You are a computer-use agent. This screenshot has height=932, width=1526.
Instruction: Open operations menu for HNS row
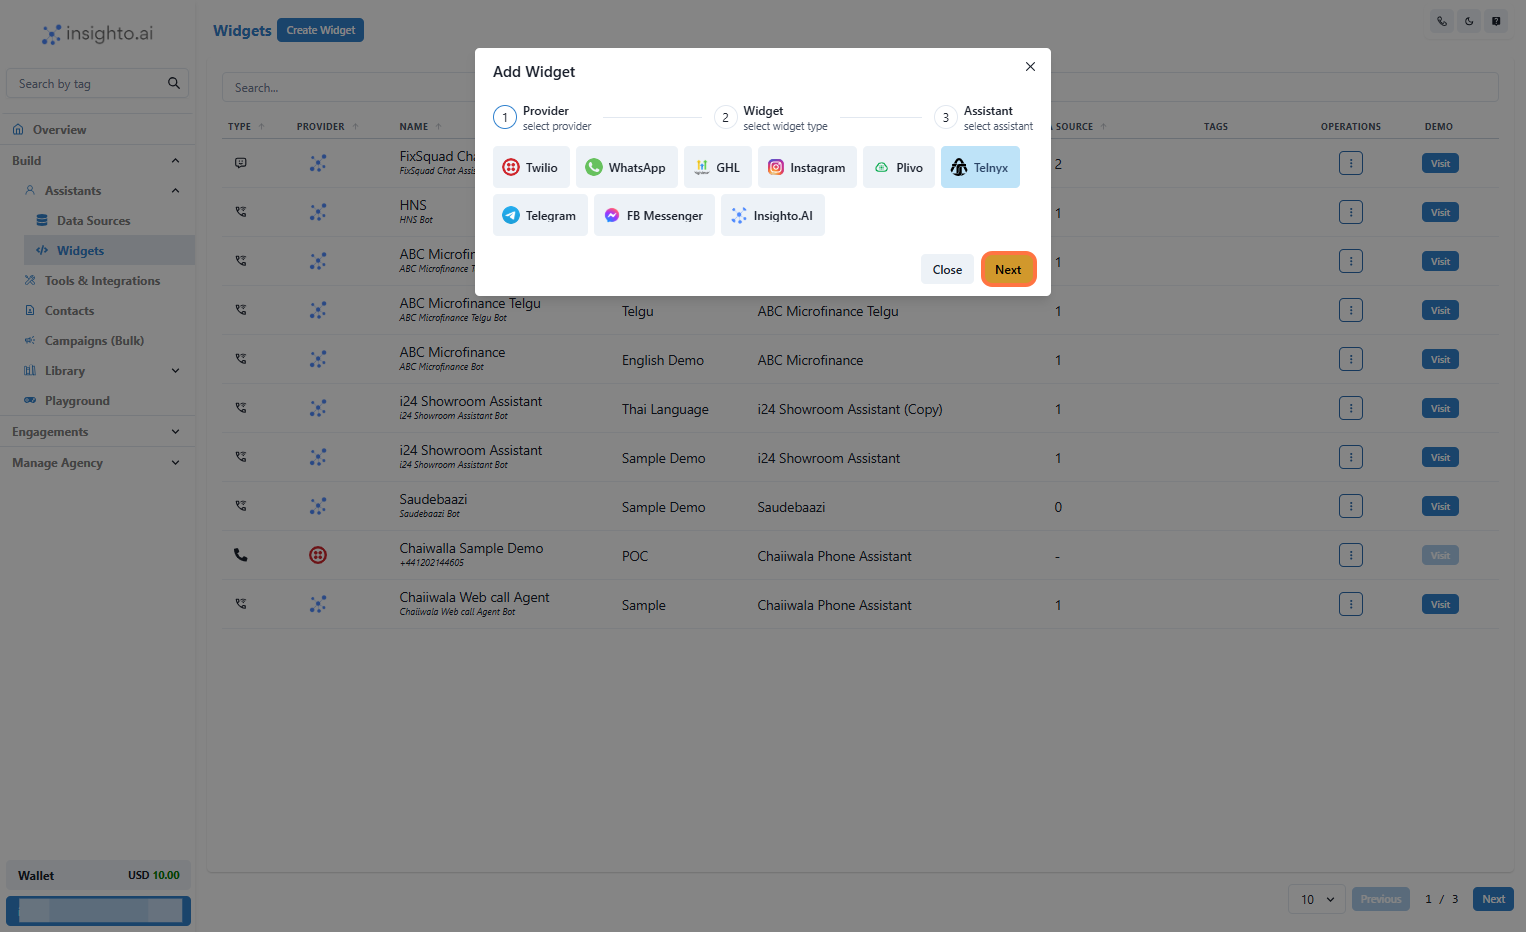(x=1351, y=212)
